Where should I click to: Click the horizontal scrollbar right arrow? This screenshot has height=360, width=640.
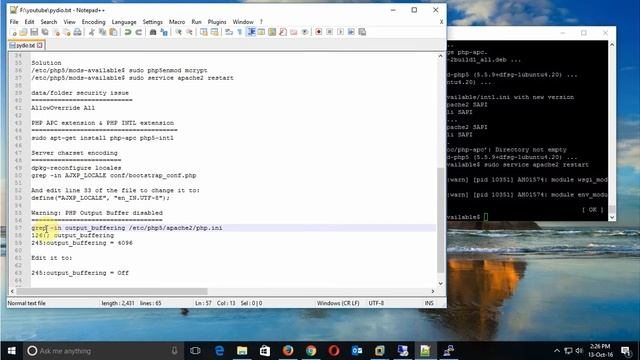(433, 291)
